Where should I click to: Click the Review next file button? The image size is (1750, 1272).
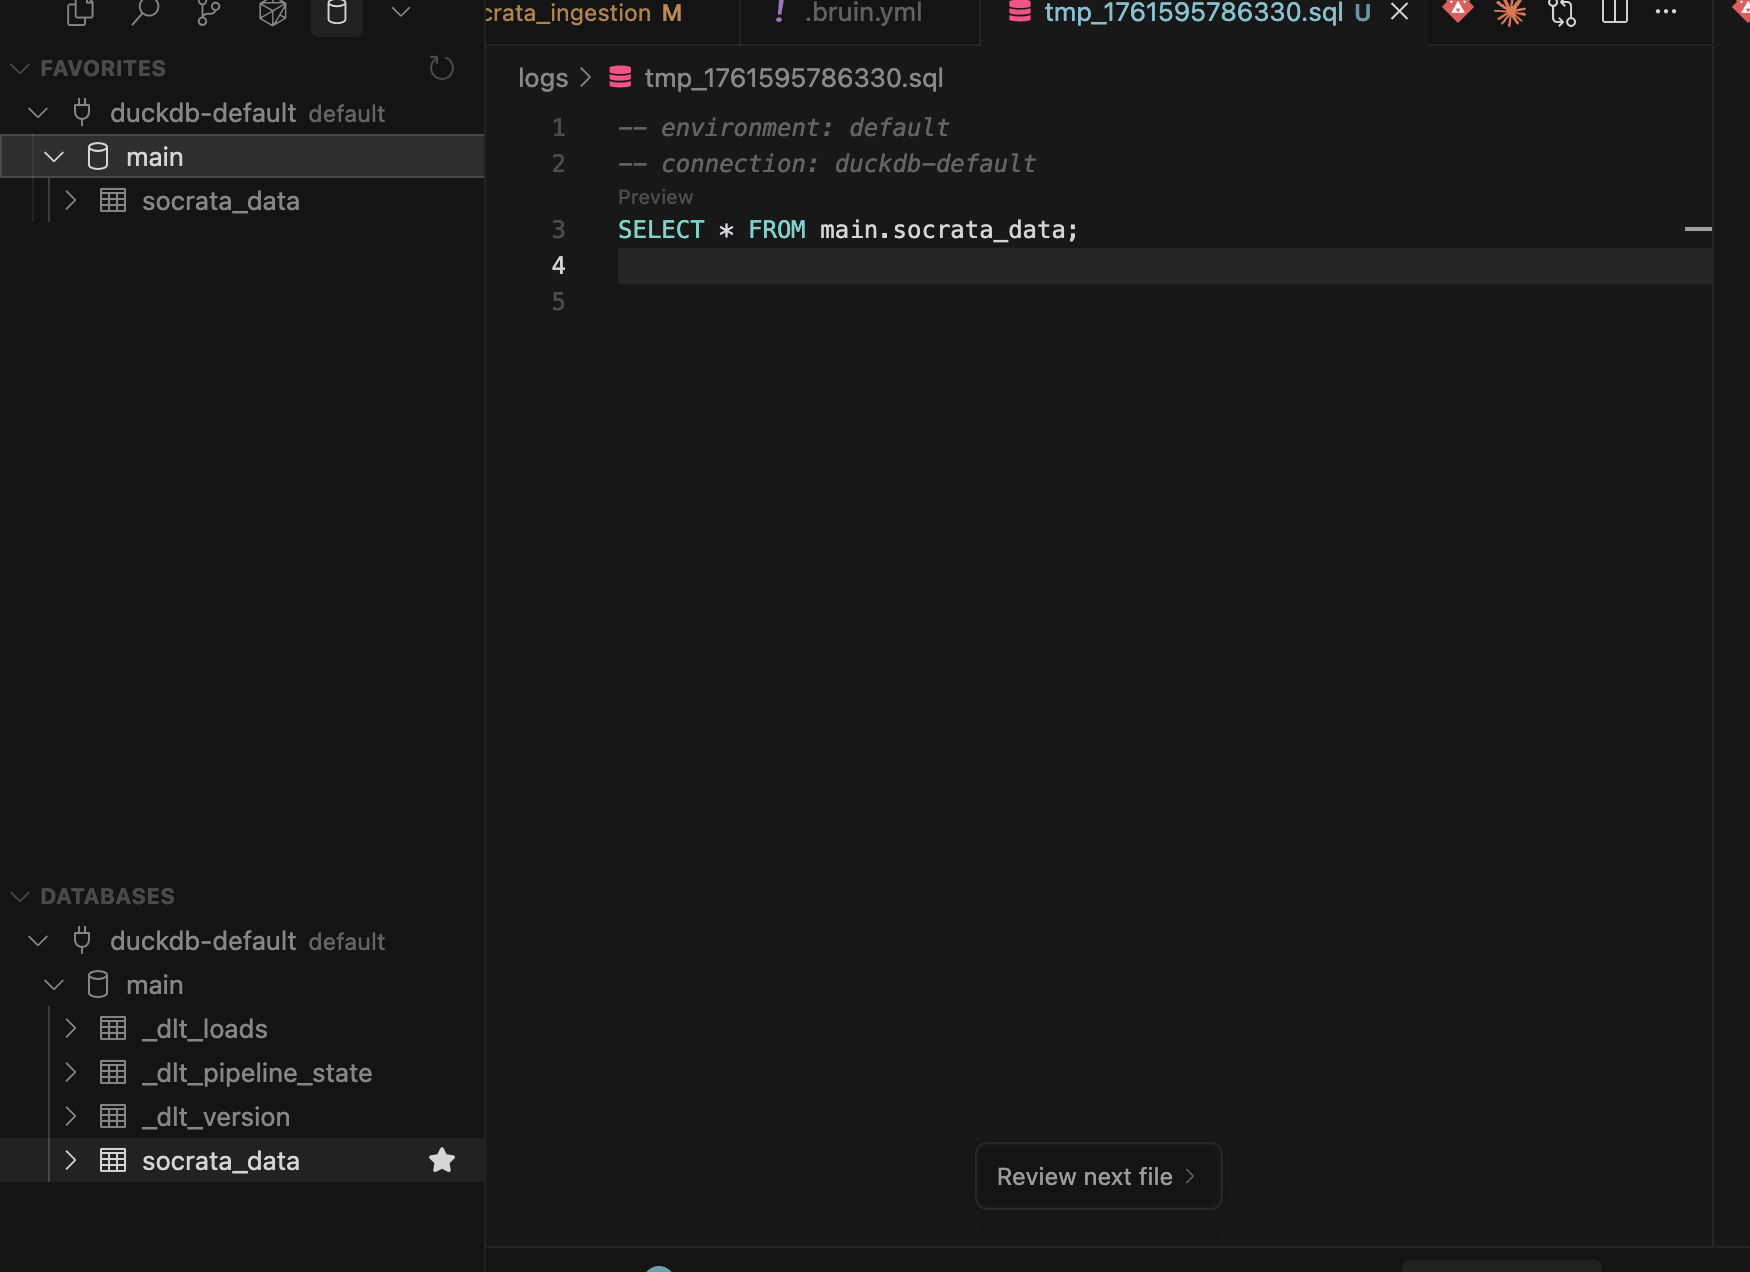coord(1097,1176)
